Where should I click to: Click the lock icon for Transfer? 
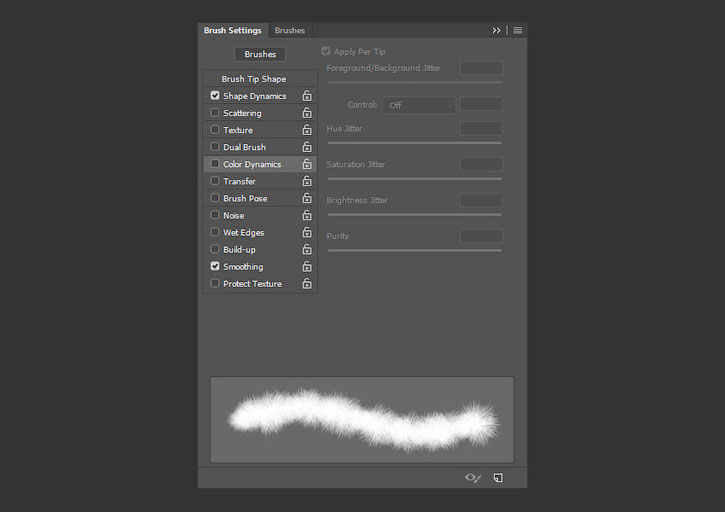(x=307, y=181)
